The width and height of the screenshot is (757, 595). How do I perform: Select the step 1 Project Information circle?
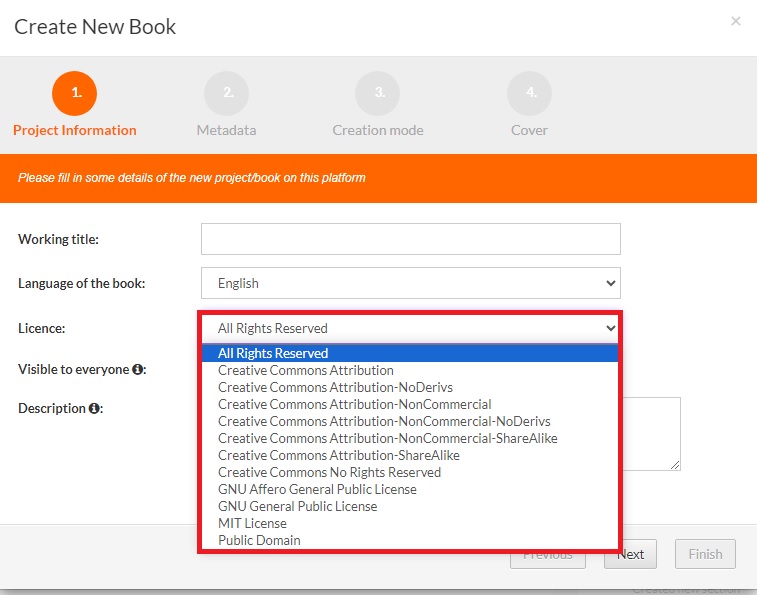coord(76,93)
